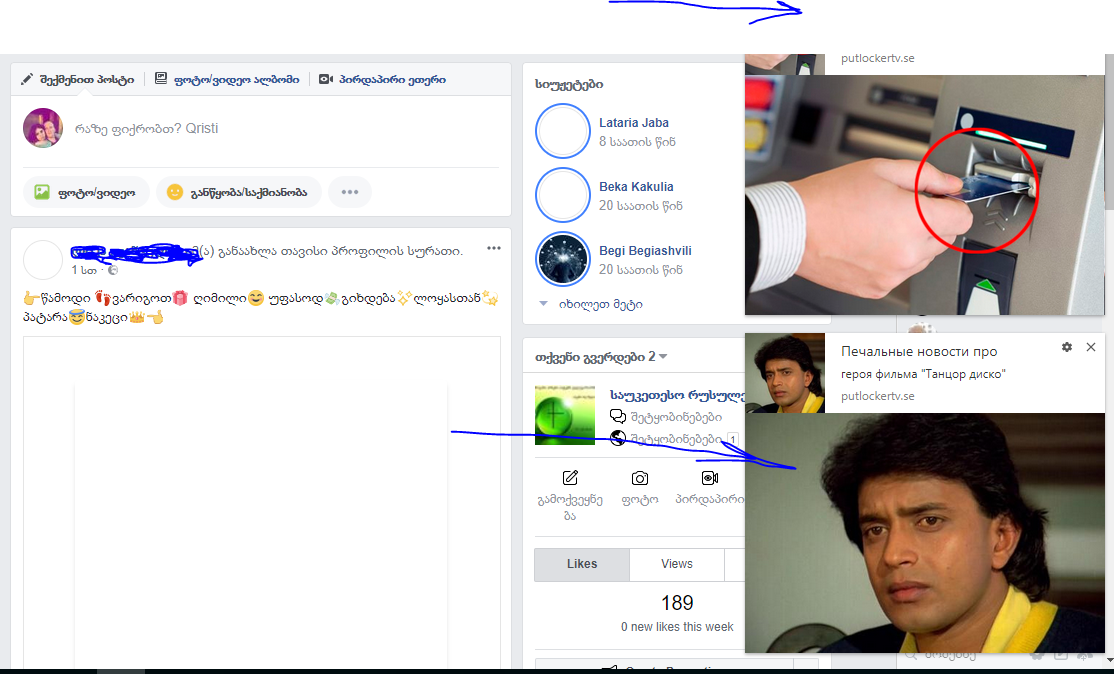This screenshot has width=1114, height=674.
Task: Dismiss the Печальные новости ad popup
Action: pos(1090,347)
